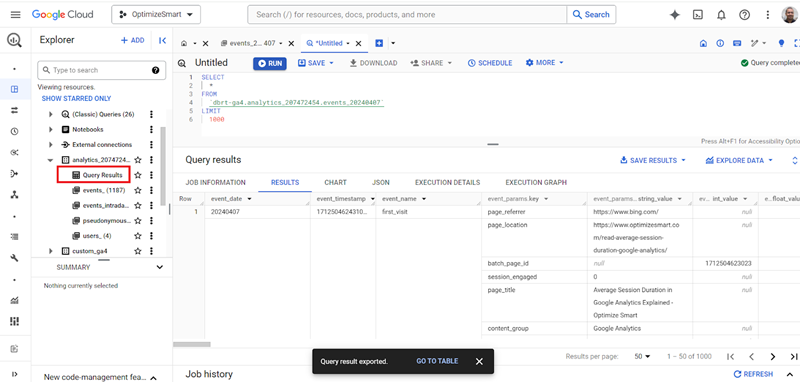The image size is (800, 382).
Task: Collapse the Explorer pane
Action: pos(162,41)
